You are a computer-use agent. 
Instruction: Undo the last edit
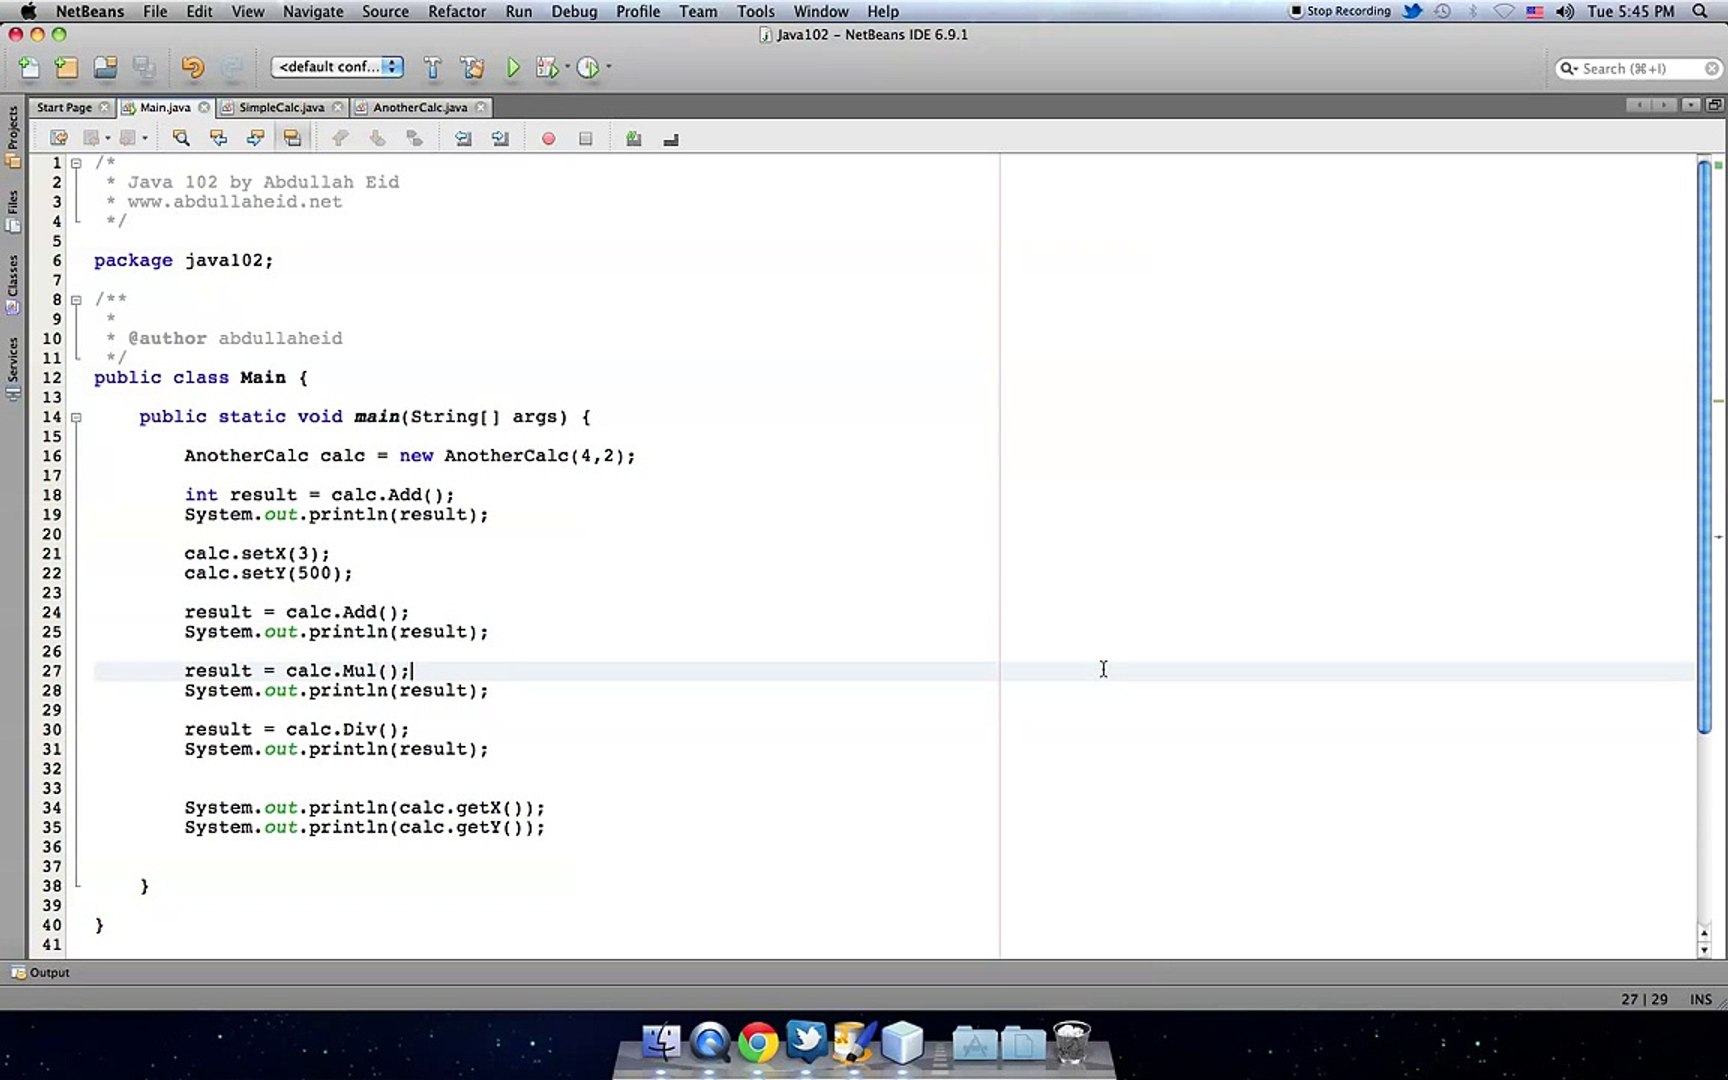point(190,67)
